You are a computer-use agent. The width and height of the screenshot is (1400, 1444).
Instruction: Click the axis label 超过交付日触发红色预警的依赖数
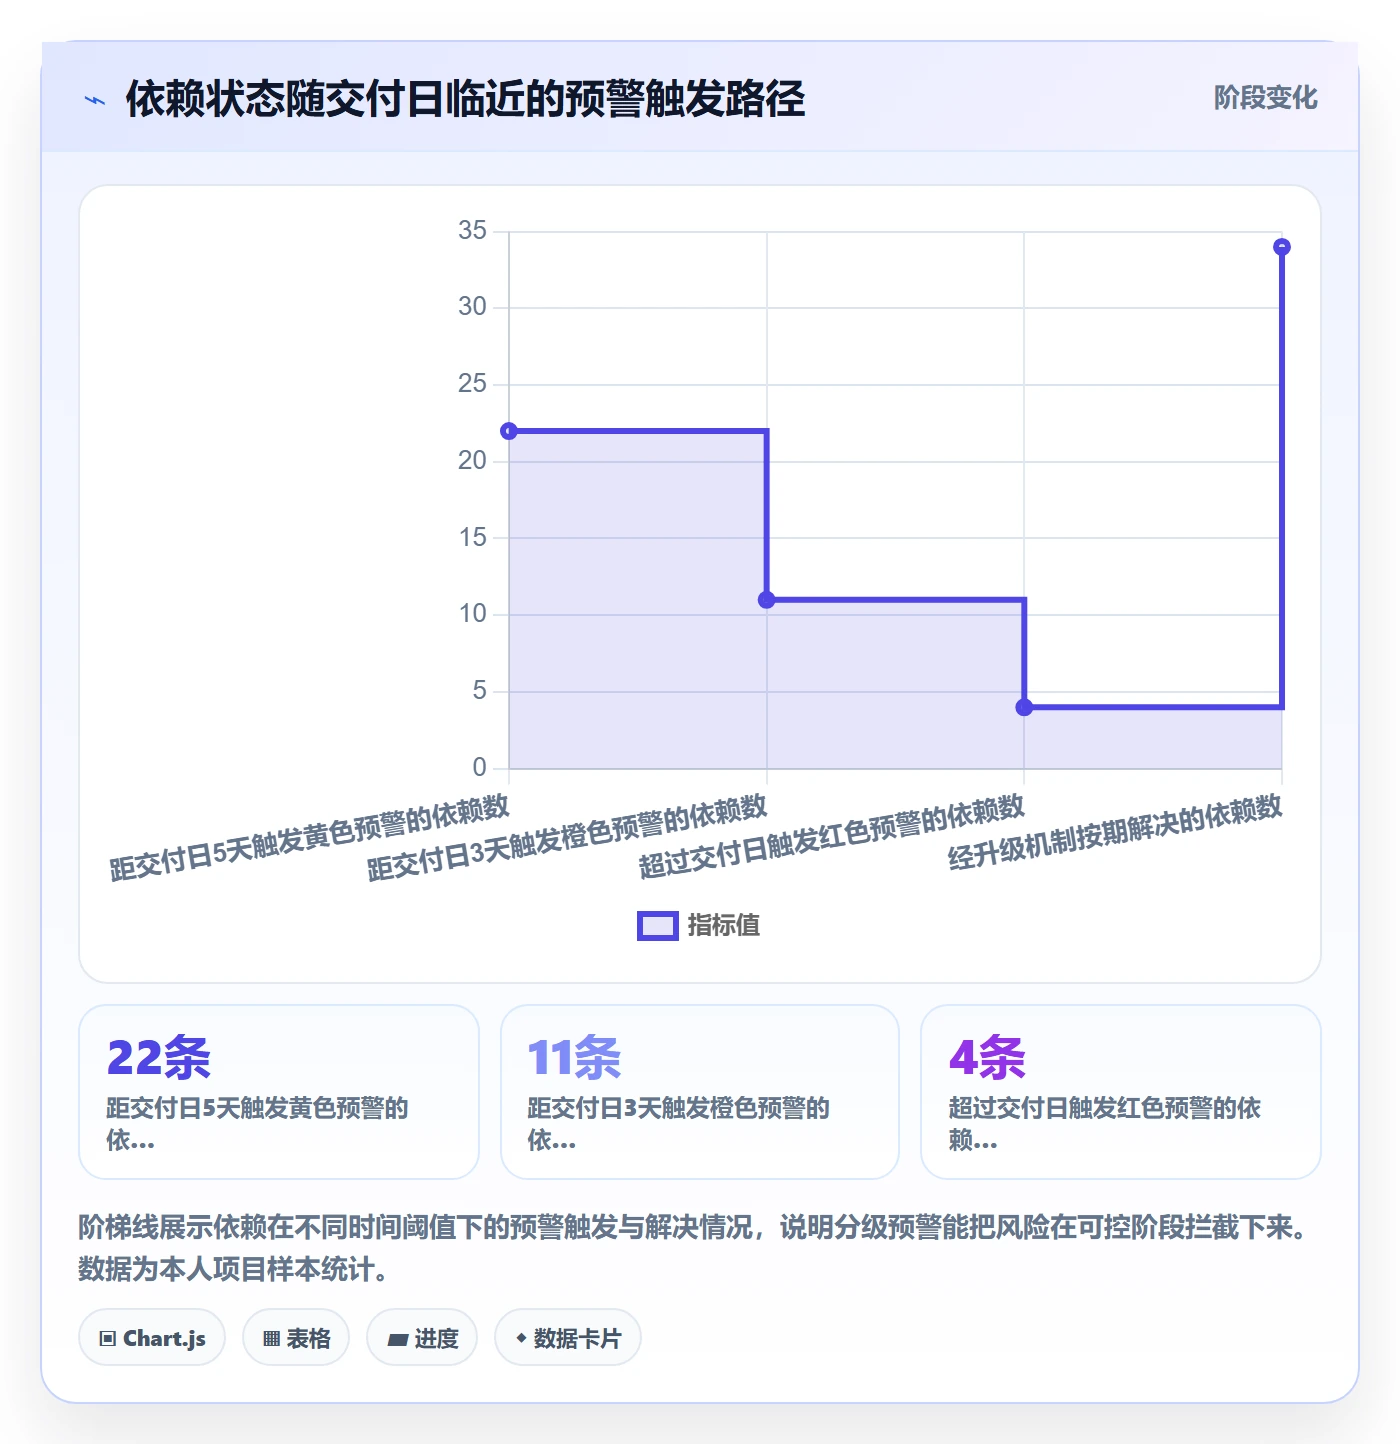[832, 837]
